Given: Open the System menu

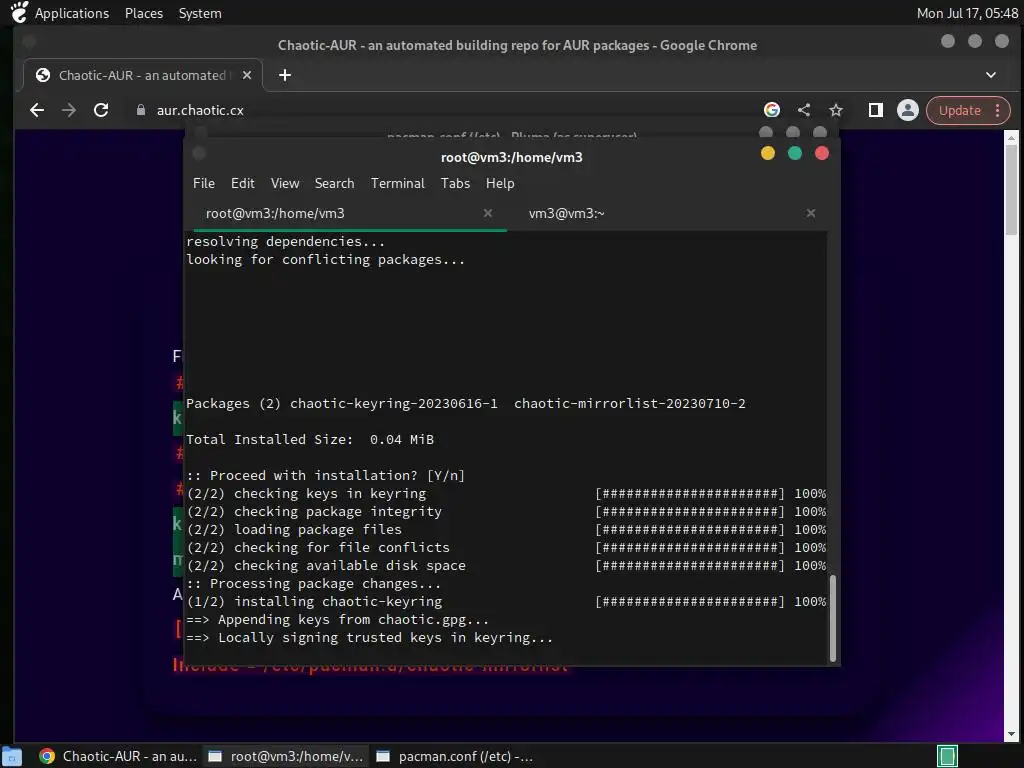Looking at the screenshot, I should (200, 13).
